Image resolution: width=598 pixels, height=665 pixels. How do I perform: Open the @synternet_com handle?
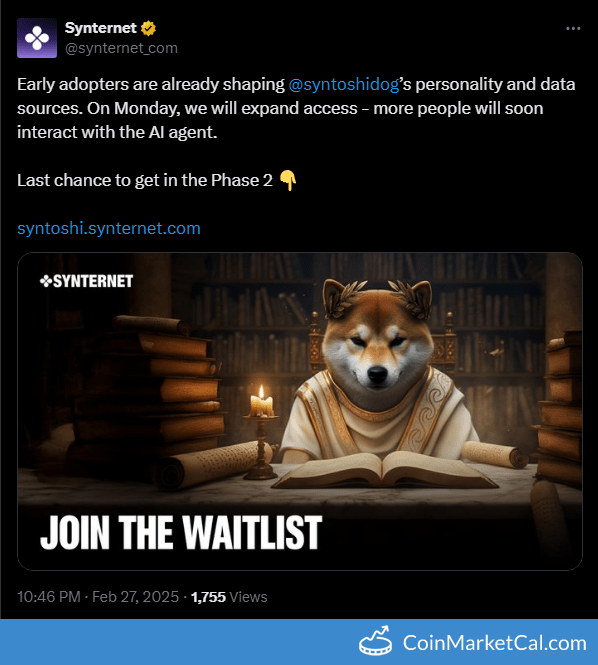point(121,48)
